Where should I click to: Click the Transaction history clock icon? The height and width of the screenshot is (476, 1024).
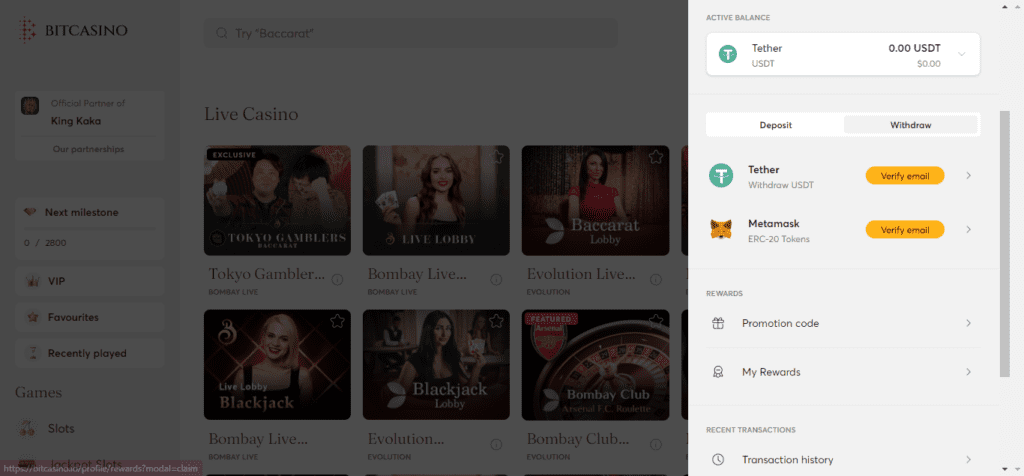(718, 460)
